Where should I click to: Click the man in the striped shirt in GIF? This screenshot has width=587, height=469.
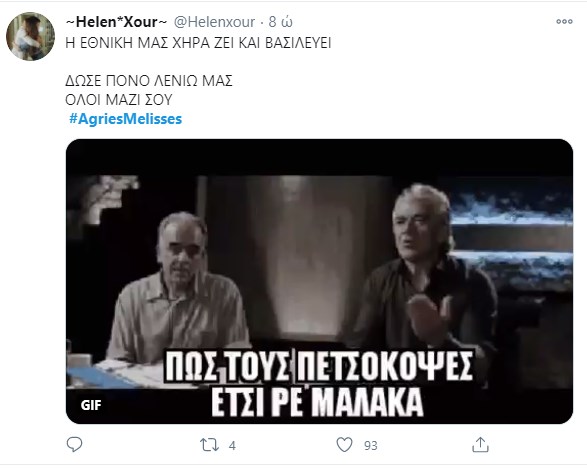(x=176, y=288)
